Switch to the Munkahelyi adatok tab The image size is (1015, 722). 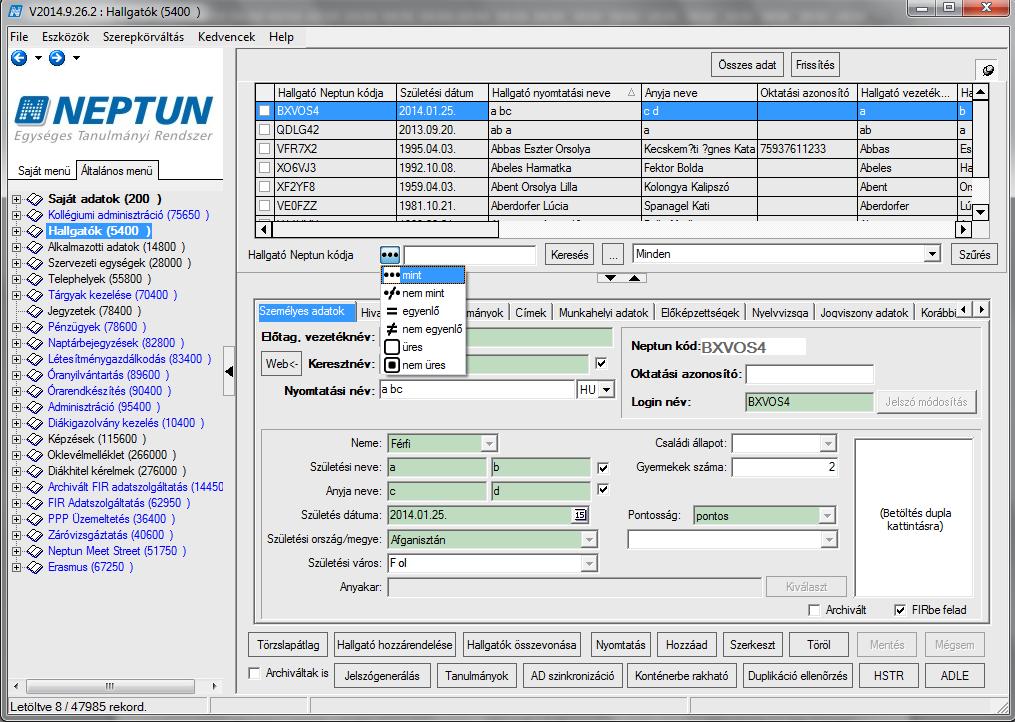click(x=603, y=313)
